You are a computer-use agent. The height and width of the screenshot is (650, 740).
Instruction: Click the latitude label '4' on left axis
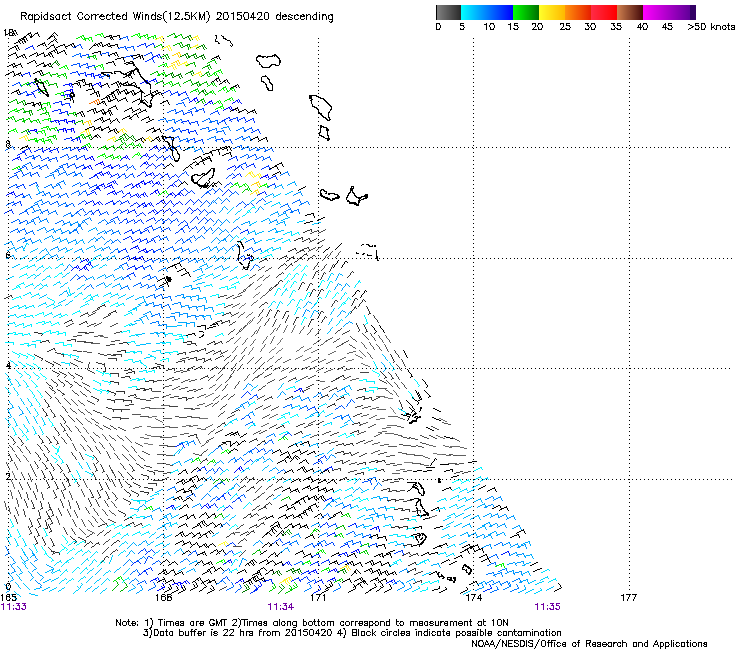point(8,365)
